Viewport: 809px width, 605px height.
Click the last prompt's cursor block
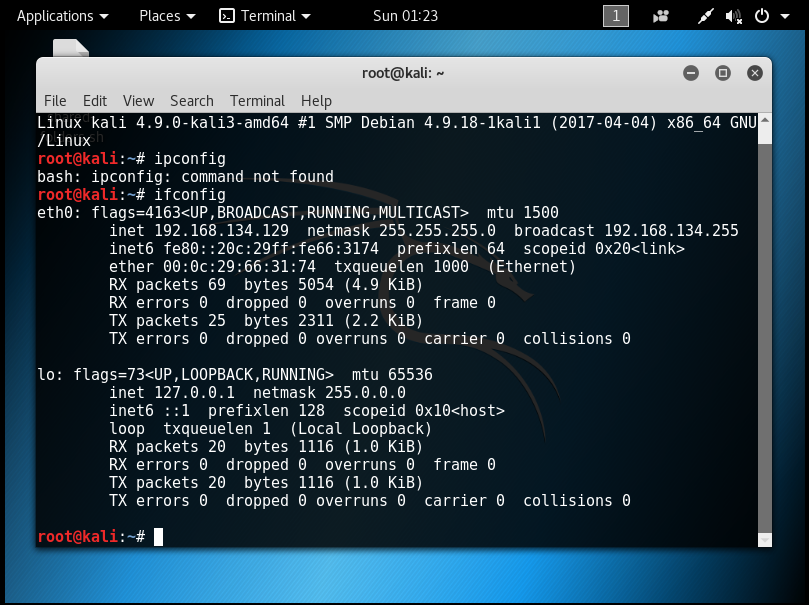[158, 537]
